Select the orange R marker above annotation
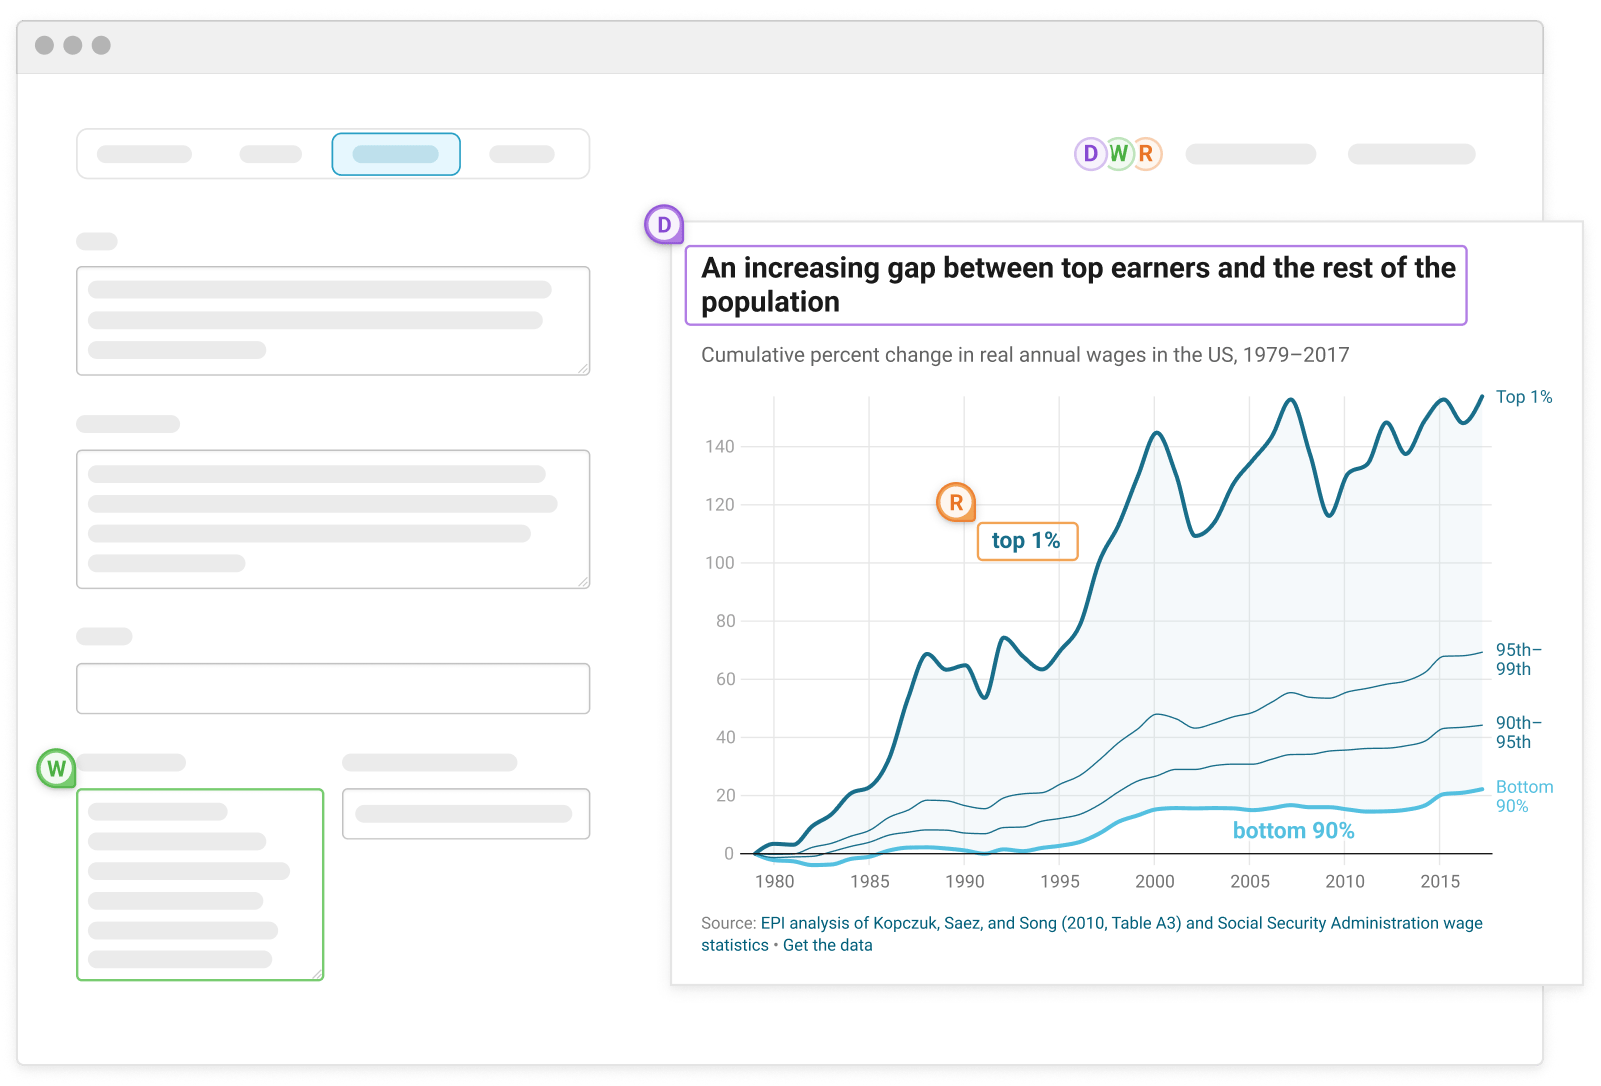Viewport: 1601px width, 1086px height. pyautogui.click(x=956, y=502)
